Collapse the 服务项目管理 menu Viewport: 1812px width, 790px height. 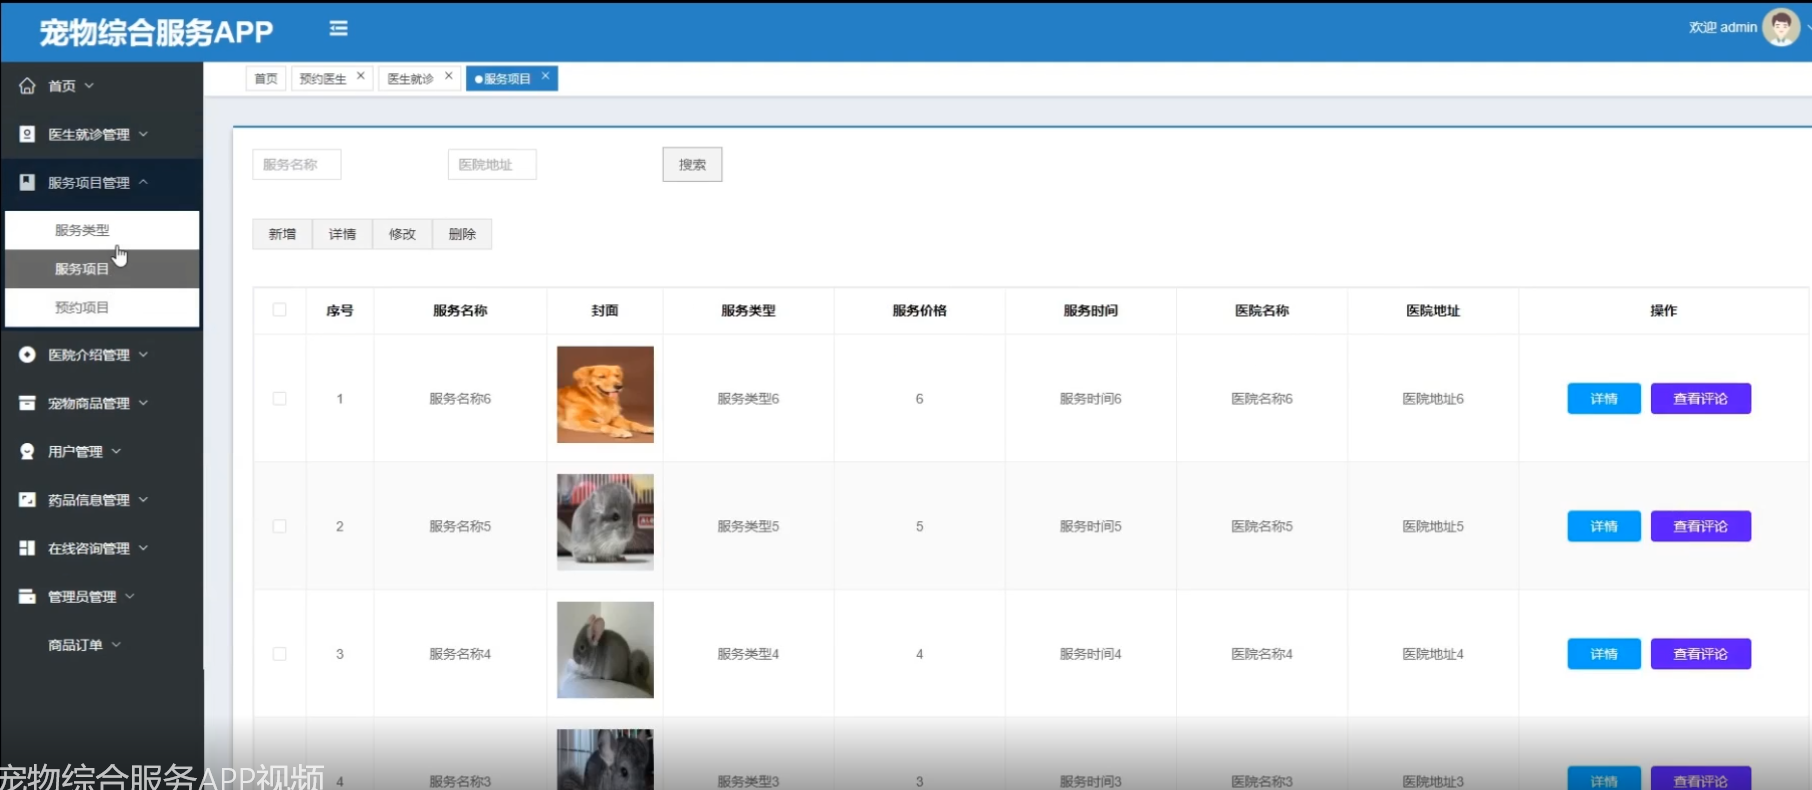(x=143, y=182)
